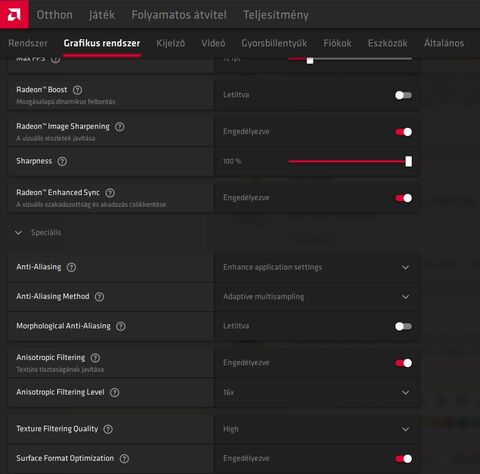The image size is (480, 474).
Task: Open the Eszközök tab
Action: (x=388, y=43)
